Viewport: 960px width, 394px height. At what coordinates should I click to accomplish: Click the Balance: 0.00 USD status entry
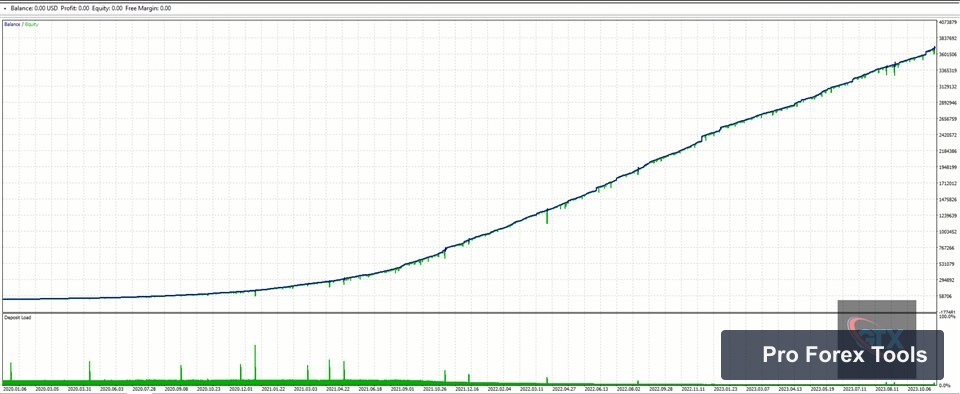tap(35, 9)
